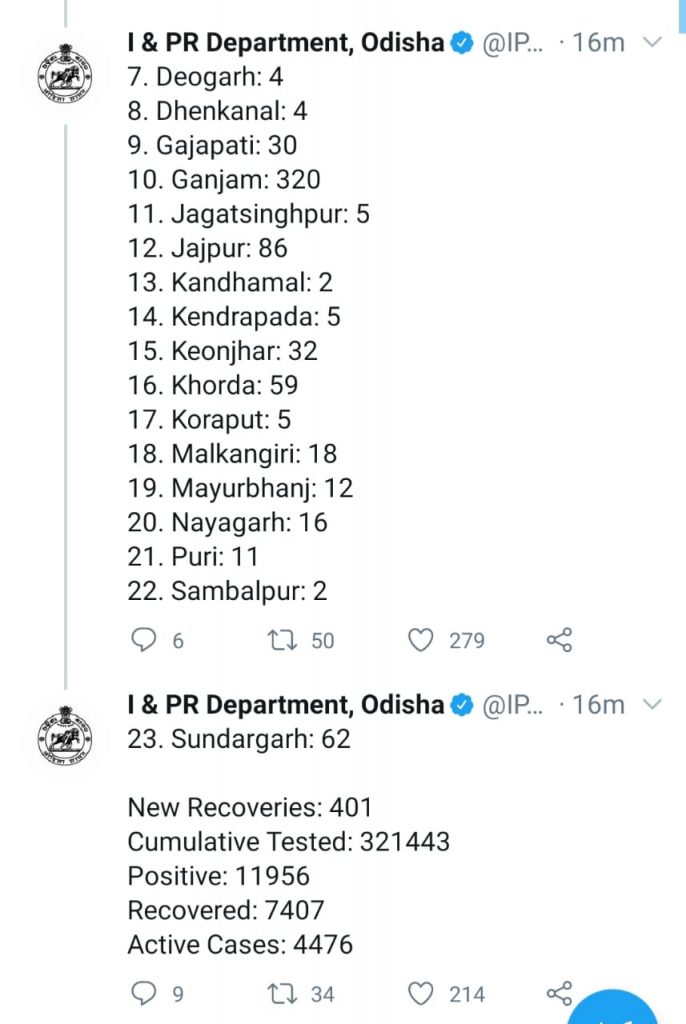Share the Active Cases tweet

[x=559, y=993]
